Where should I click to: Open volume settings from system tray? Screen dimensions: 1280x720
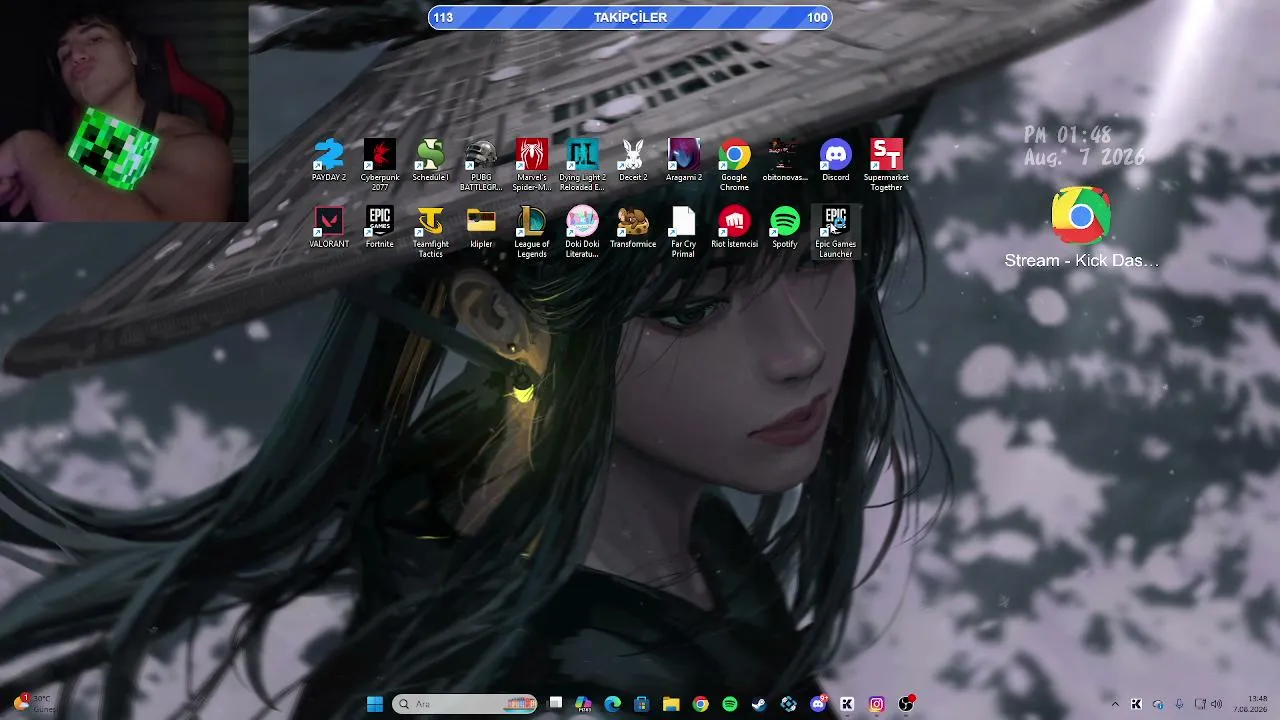(1217, 704)
